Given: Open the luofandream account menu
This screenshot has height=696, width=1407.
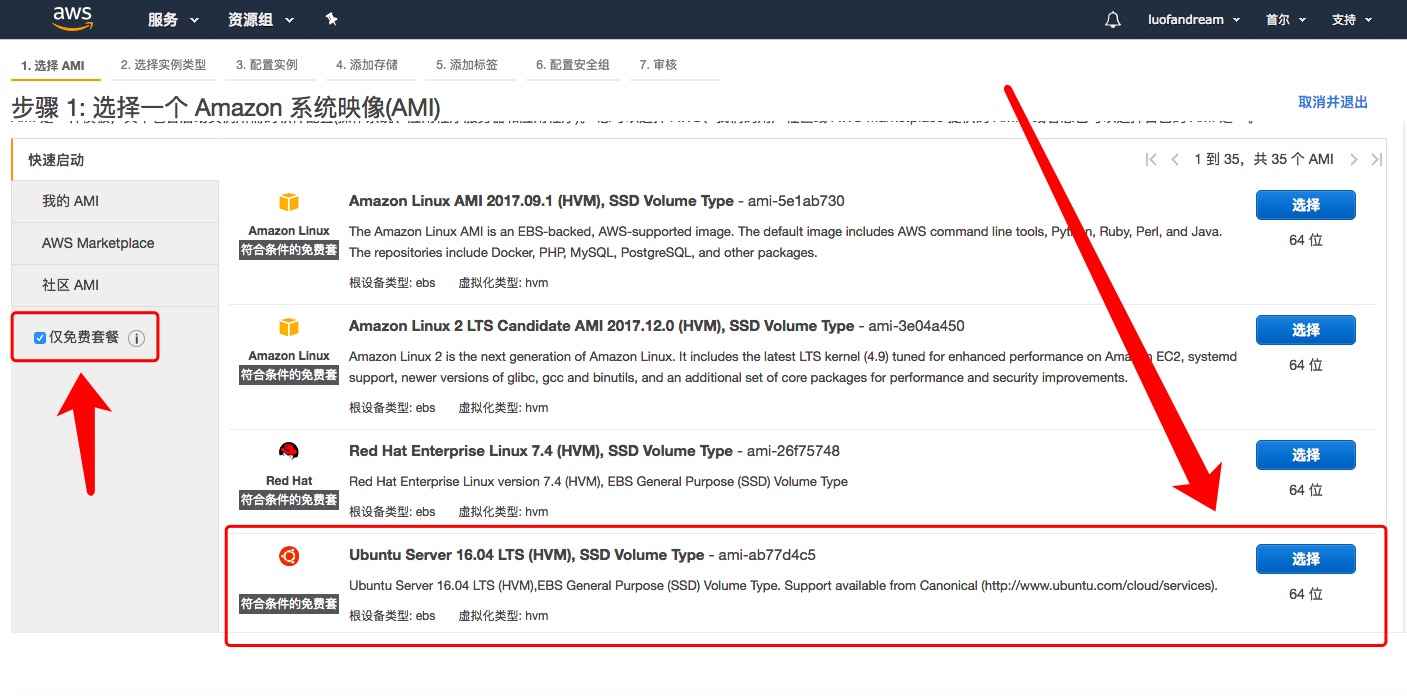Looking at the screenshot, I should (1194, 20).
